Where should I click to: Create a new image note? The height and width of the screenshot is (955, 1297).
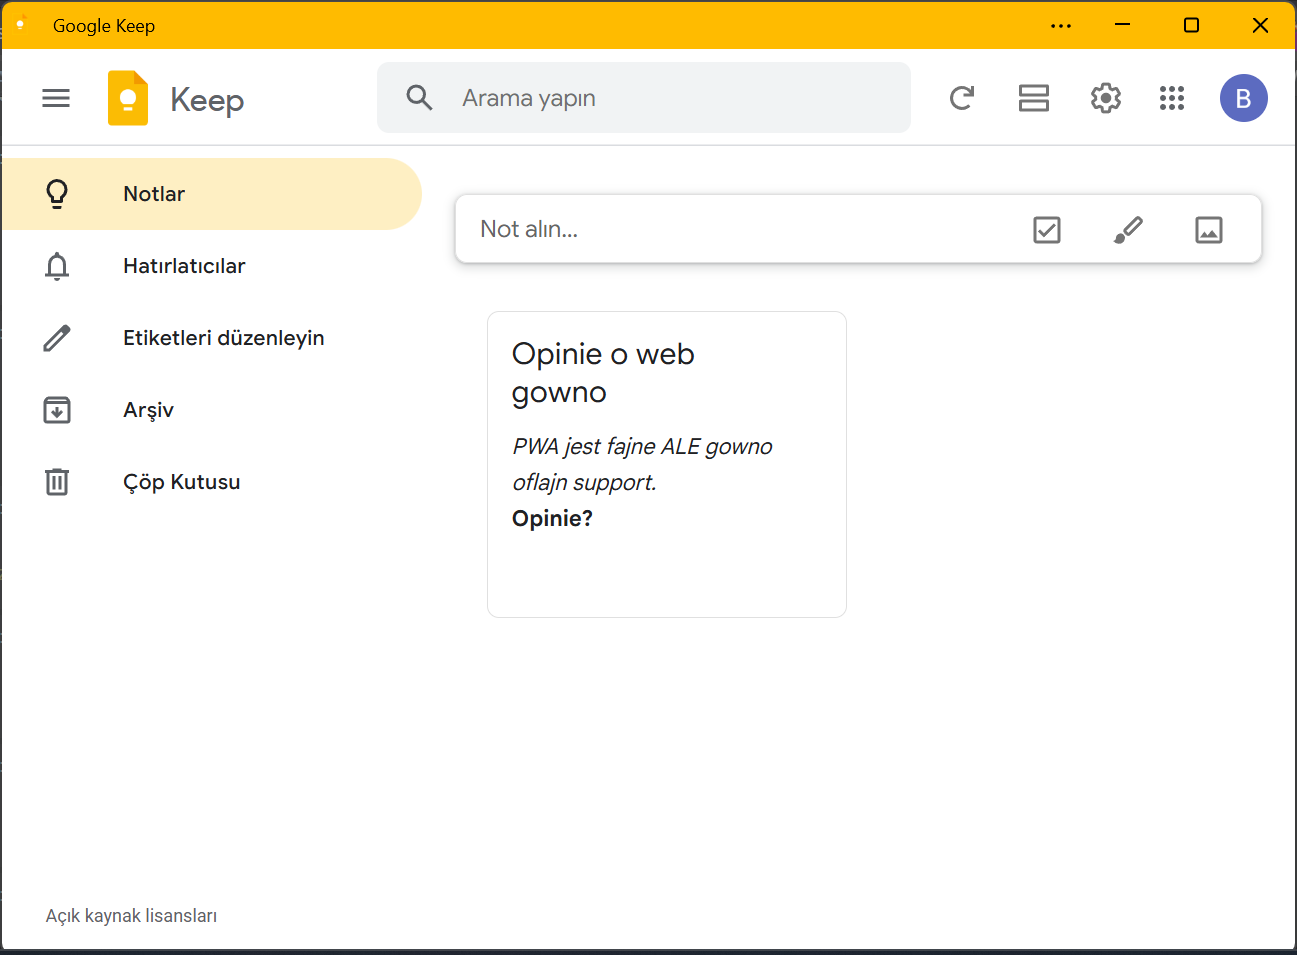tap(1209, 230)
